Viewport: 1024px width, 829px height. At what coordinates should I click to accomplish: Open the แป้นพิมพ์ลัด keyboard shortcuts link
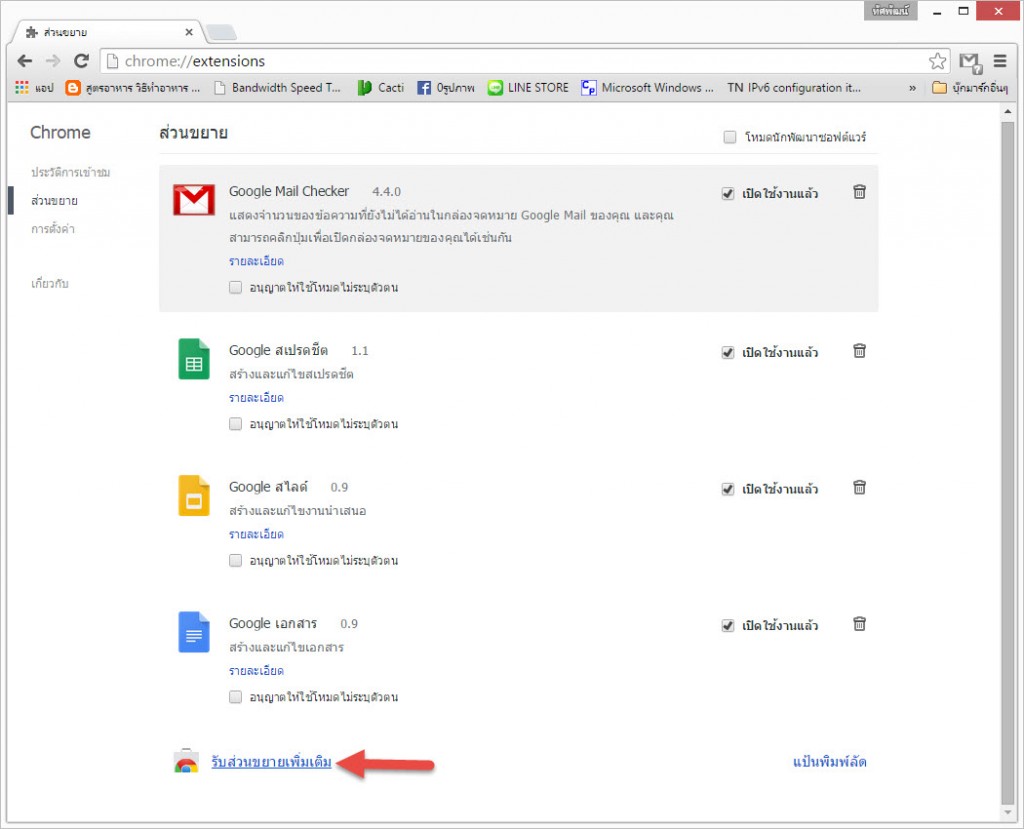[x=829, y=762]
